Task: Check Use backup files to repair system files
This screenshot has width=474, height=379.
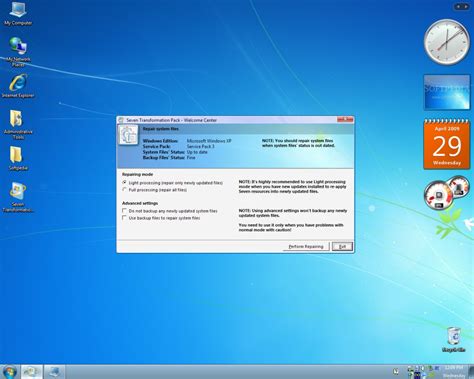Action: (124, 218)
